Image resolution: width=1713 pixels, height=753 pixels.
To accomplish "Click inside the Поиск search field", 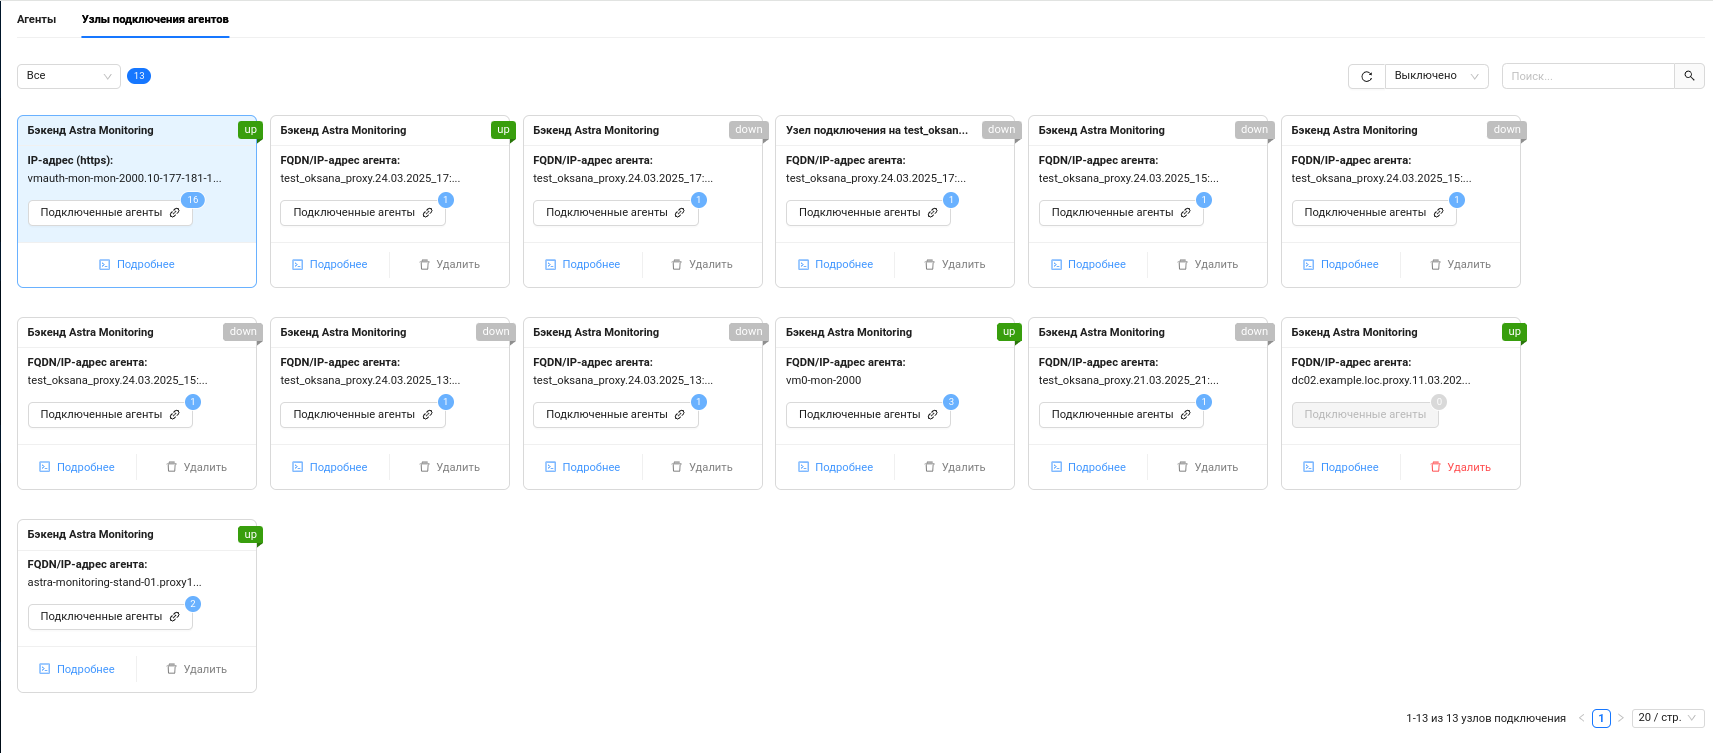I will pos(1588,76).
